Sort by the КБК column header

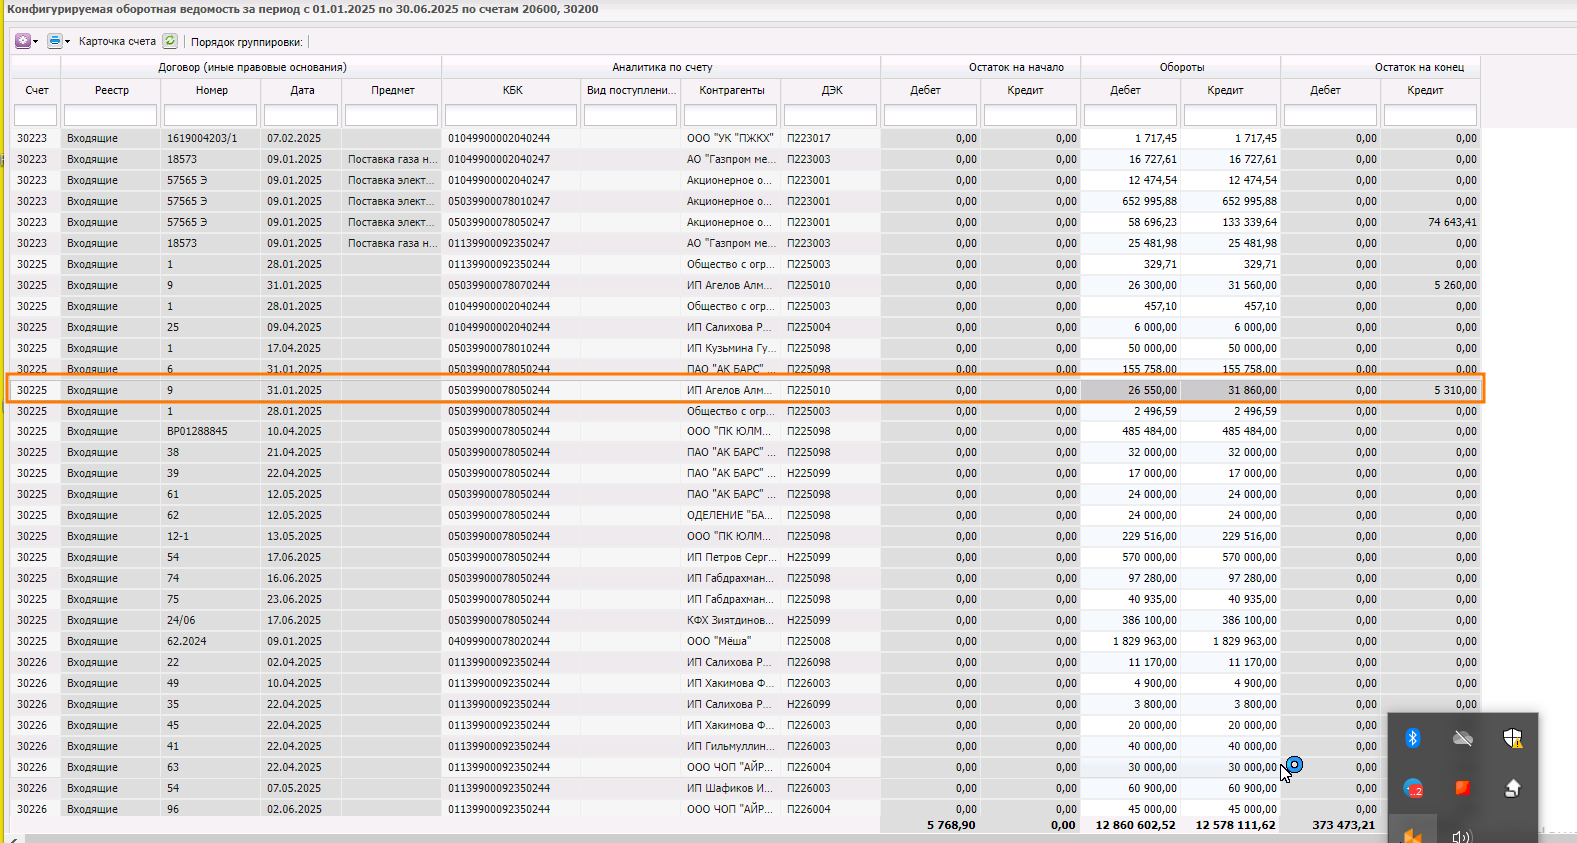[x=512, y=90]
